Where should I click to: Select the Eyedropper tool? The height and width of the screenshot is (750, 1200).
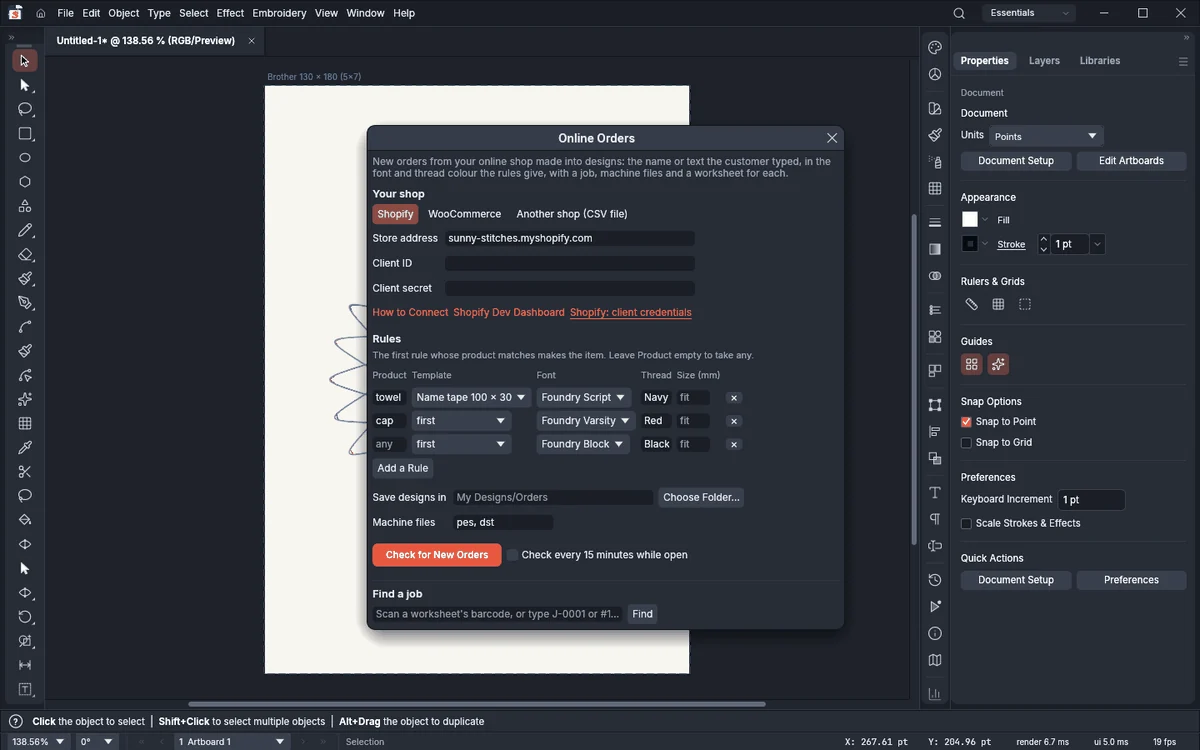[x=26, y=448]
